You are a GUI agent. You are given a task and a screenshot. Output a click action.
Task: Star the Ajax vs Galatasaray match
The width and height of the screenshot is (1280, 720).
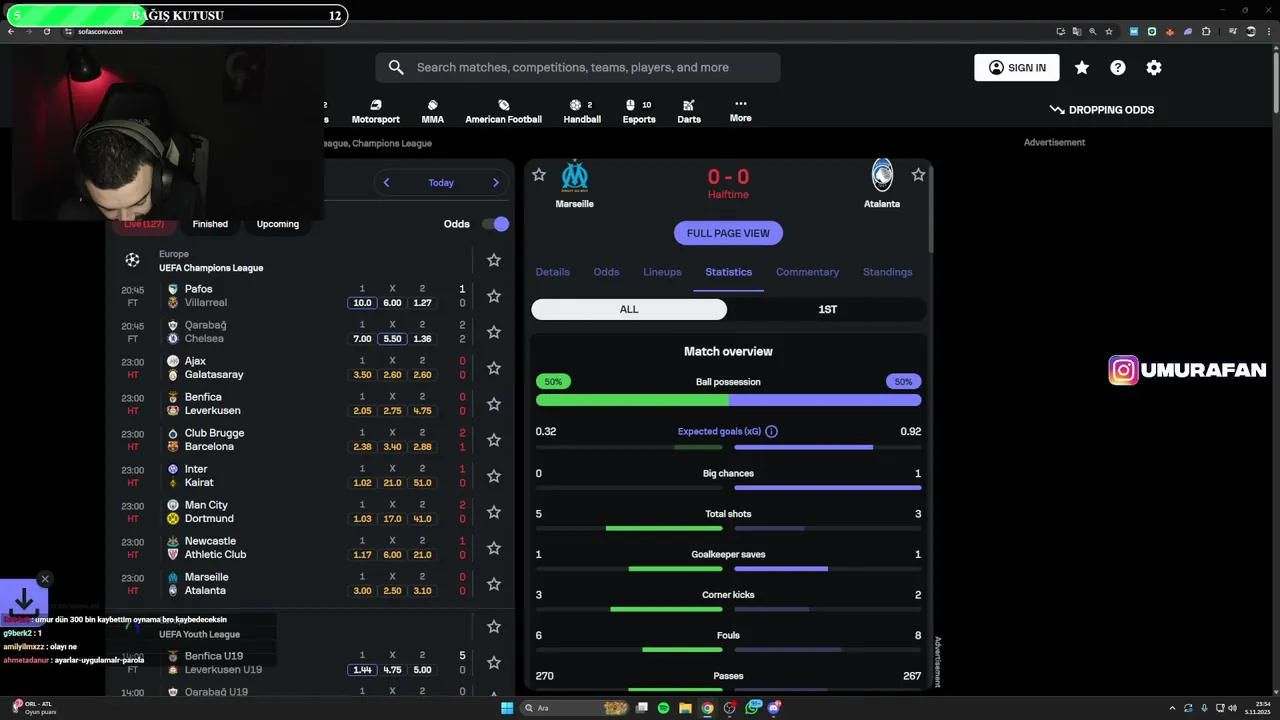click(494, 368)
